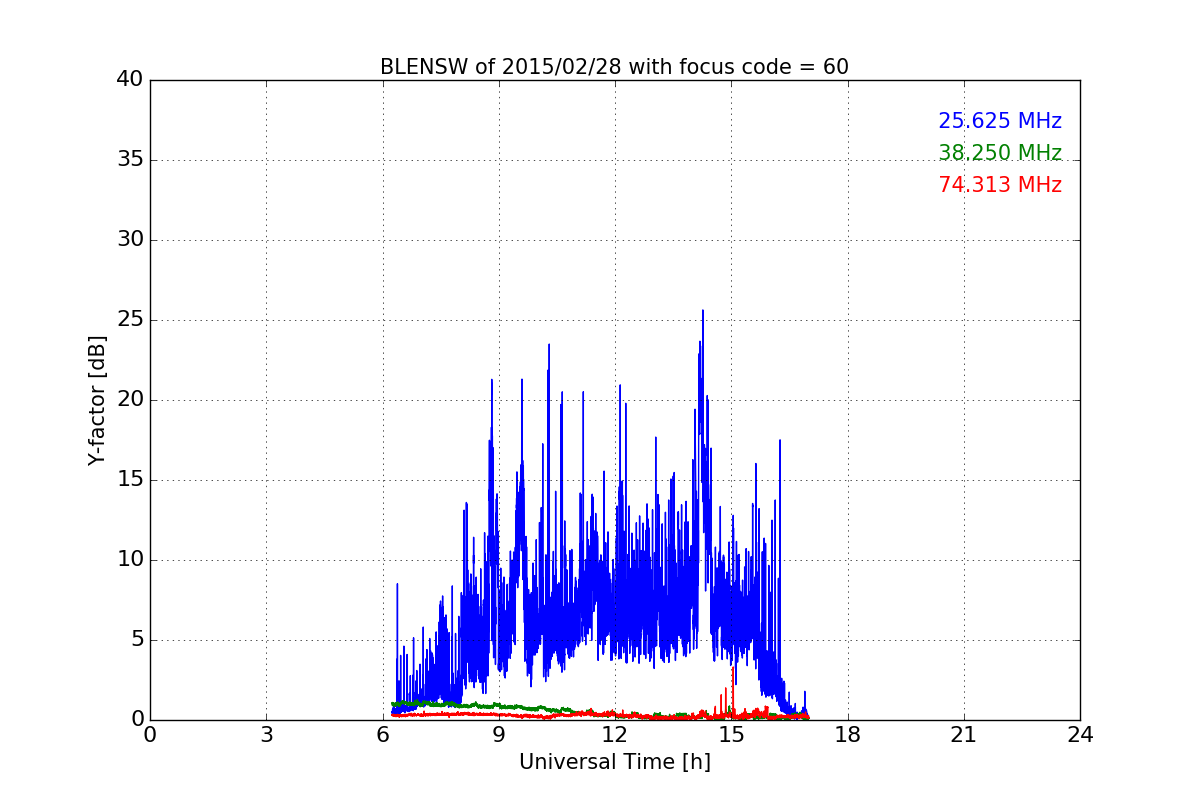Click the y-axis tick label 25
Screen dimensions: 1200x800
130,320
